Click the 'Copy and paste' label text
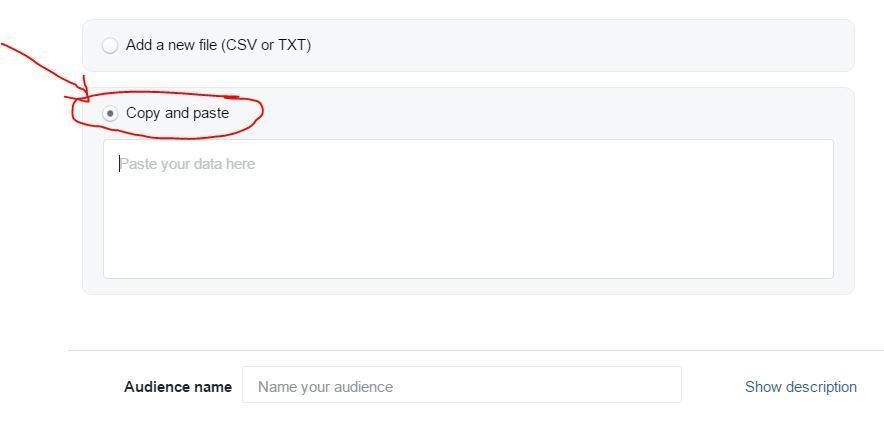Screen dimensions: 884x421 coord(177,113)
